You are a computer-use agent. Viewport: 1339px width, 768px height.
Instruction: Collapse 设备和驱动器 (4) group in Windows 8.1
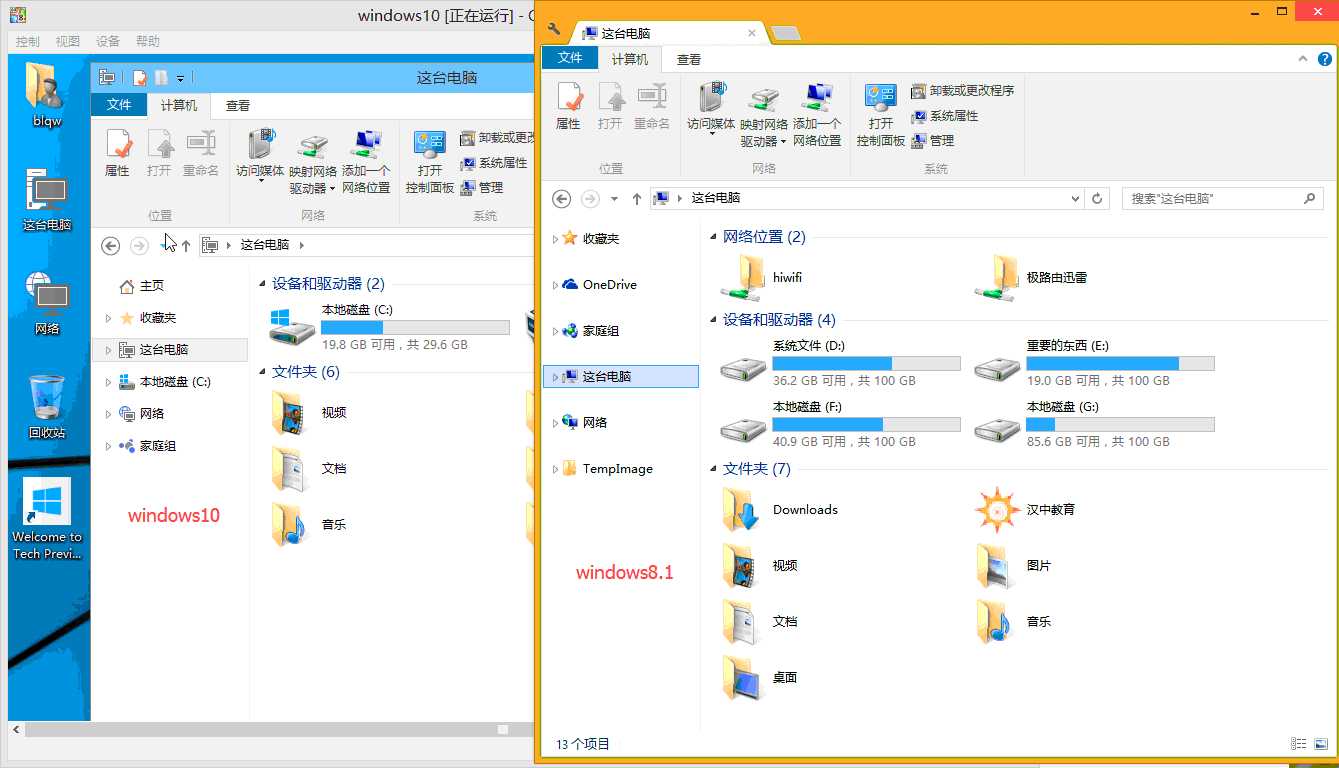click(713, 320)
